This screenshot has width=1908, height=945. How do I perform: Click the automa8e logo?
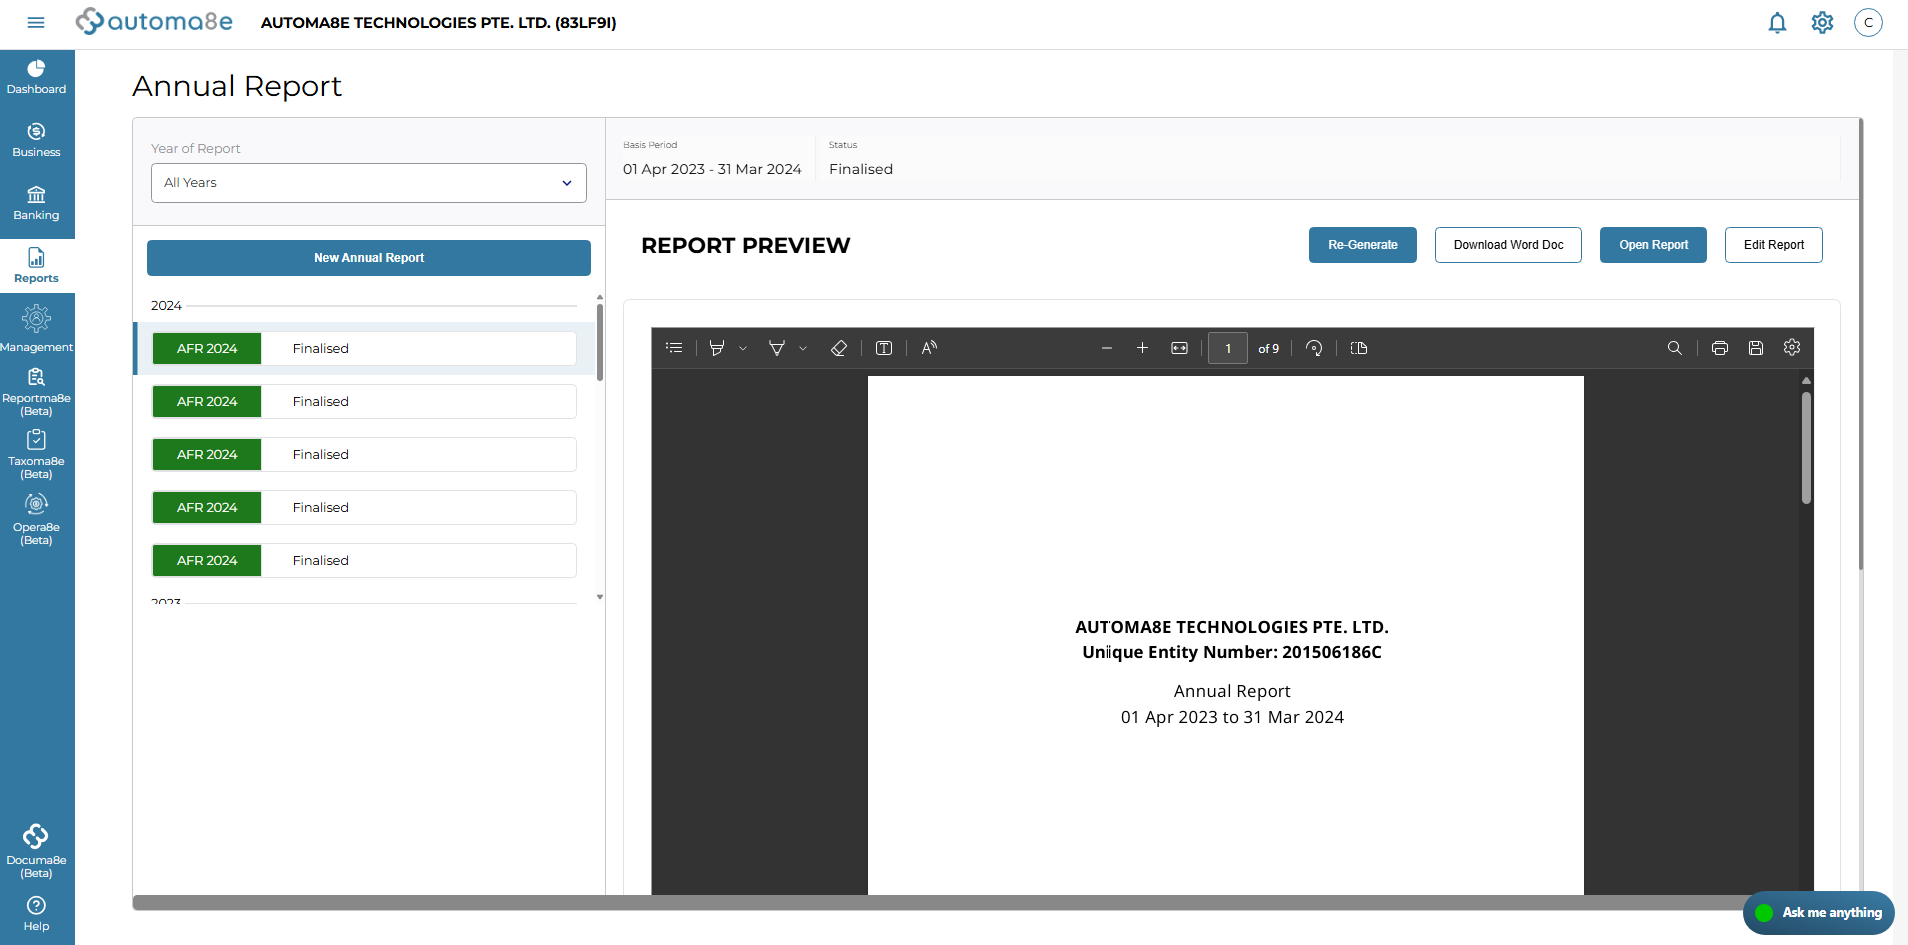[154, 21]
